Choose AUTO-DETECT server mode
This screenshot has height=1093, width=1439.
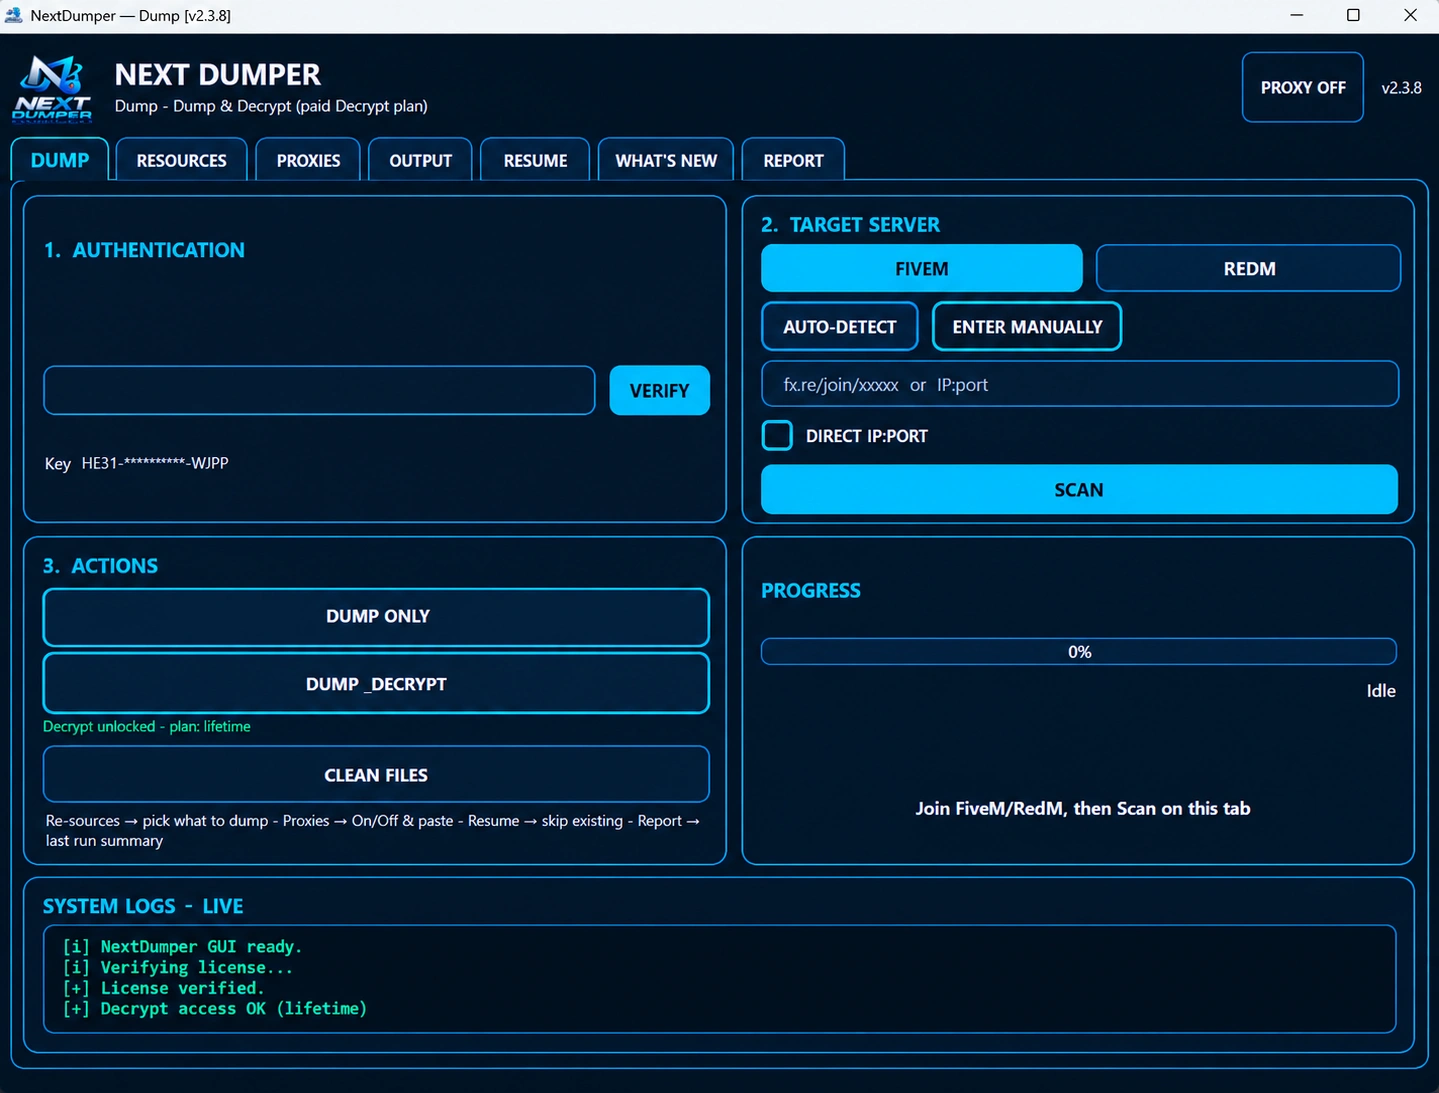pyautogui.click(x=839, y=326)
